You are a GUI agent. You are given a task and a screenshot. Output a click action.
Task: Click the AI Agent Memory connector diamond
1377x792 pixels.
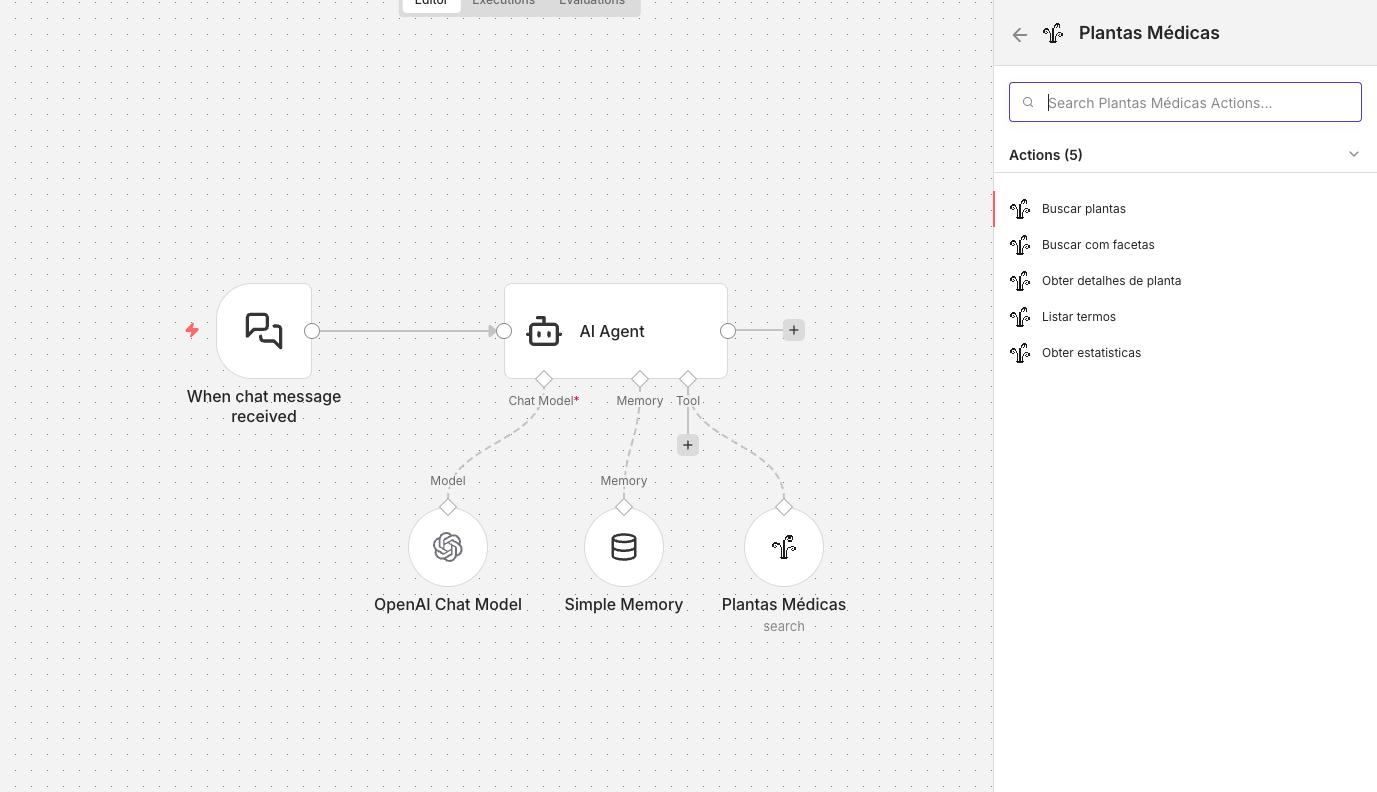pyautogui.click(x=640, y=379)
